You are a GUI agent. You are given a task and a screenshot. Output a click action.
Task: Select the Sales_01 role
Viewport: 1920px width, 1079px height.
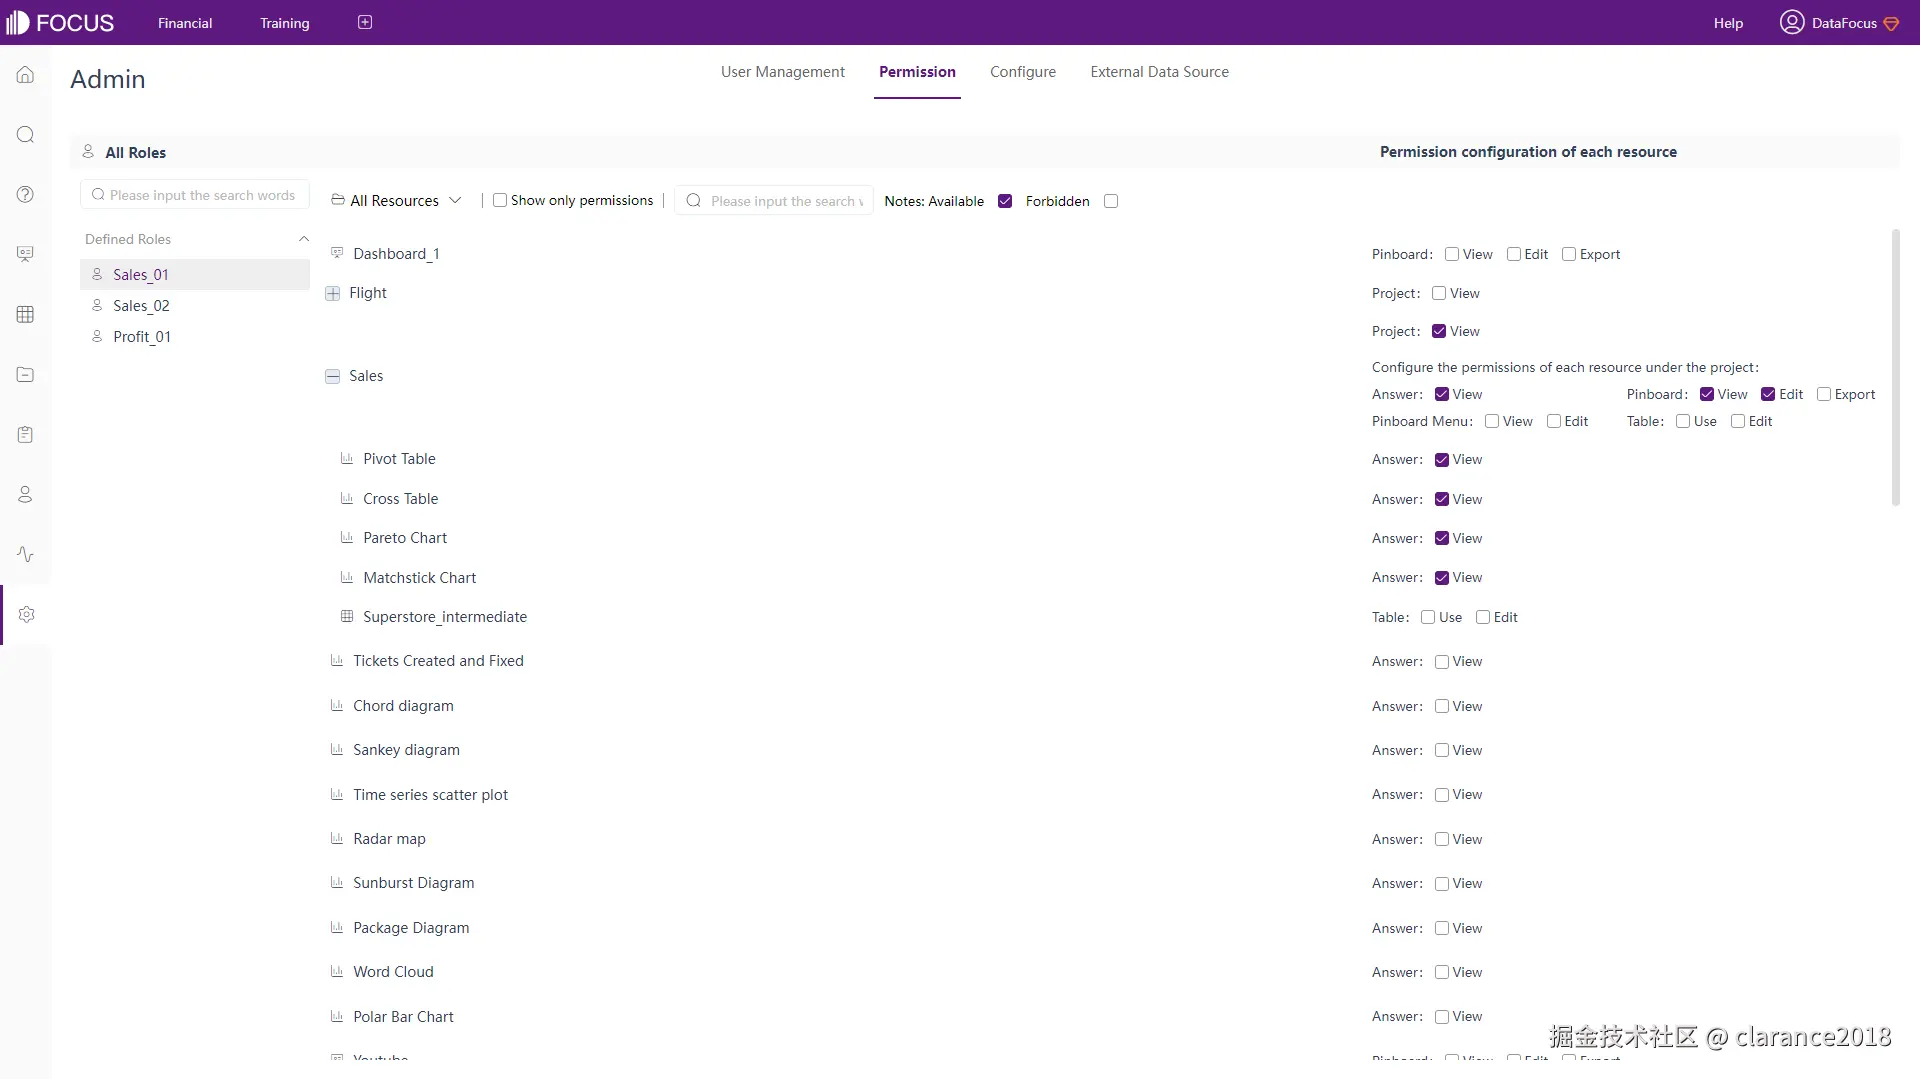point(195,274)
